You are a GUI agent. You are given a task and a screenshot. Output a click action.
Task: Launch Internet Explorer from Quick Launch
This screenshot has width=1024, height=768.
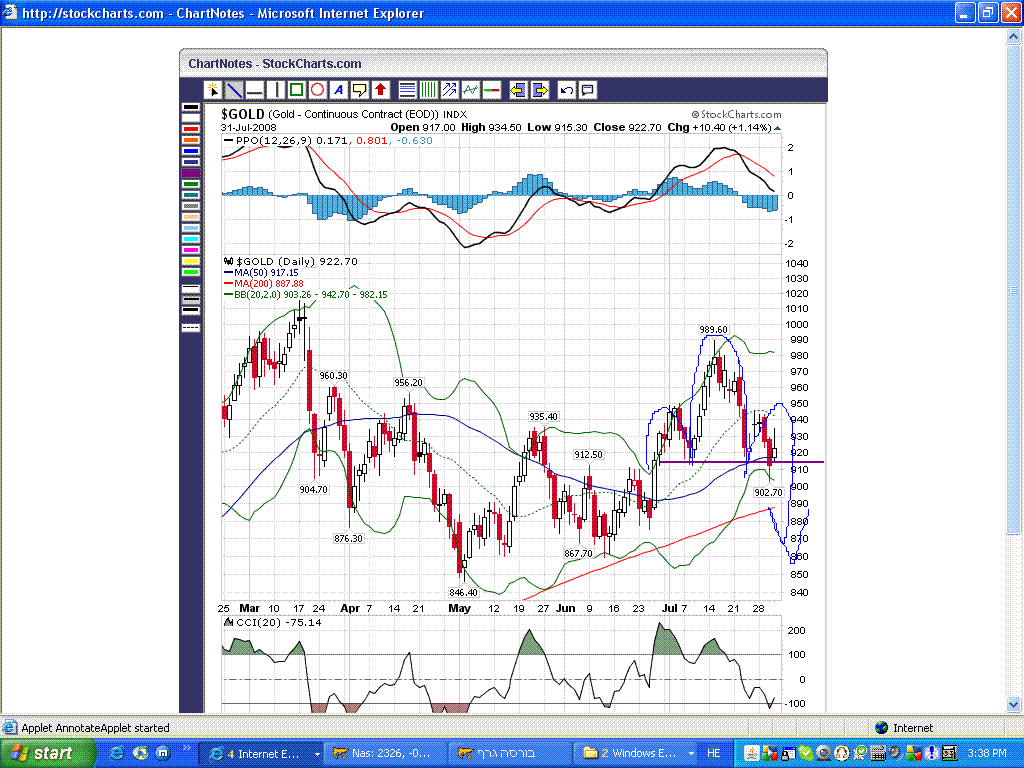(116, 754)
